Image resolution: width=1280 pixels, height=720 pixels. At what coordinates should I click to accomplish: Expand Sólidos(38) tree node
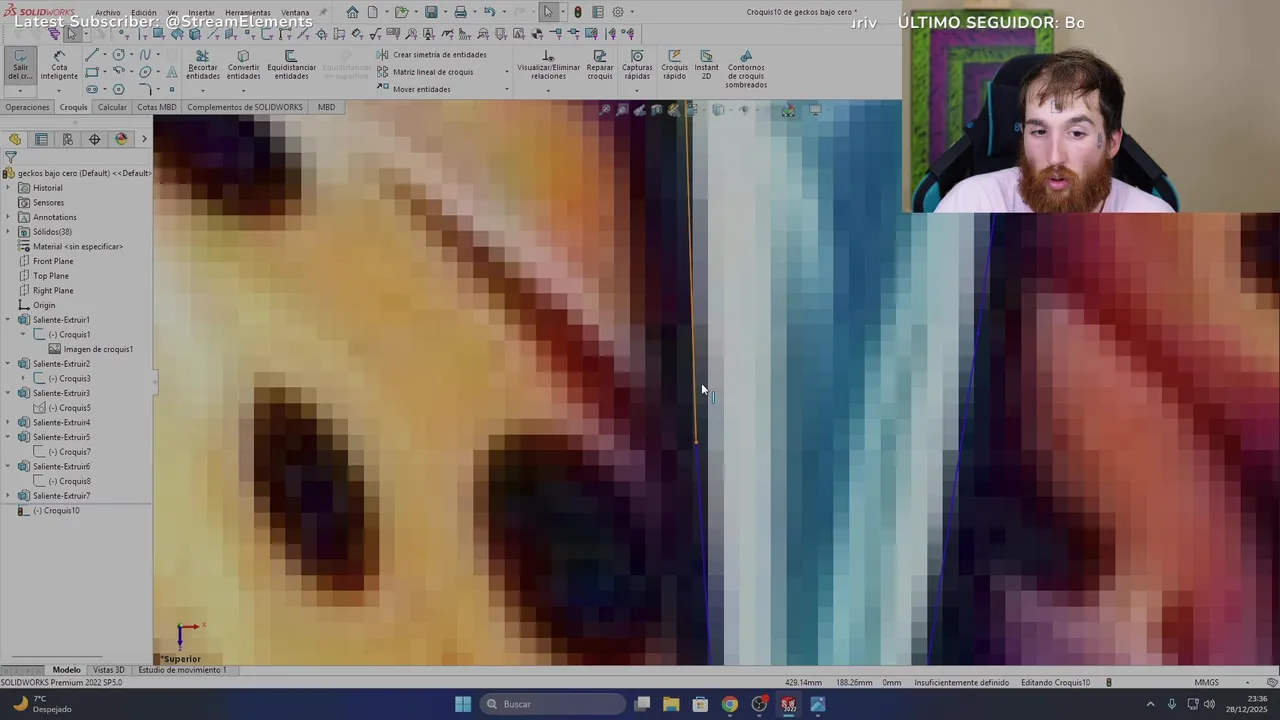coord(9,232)
